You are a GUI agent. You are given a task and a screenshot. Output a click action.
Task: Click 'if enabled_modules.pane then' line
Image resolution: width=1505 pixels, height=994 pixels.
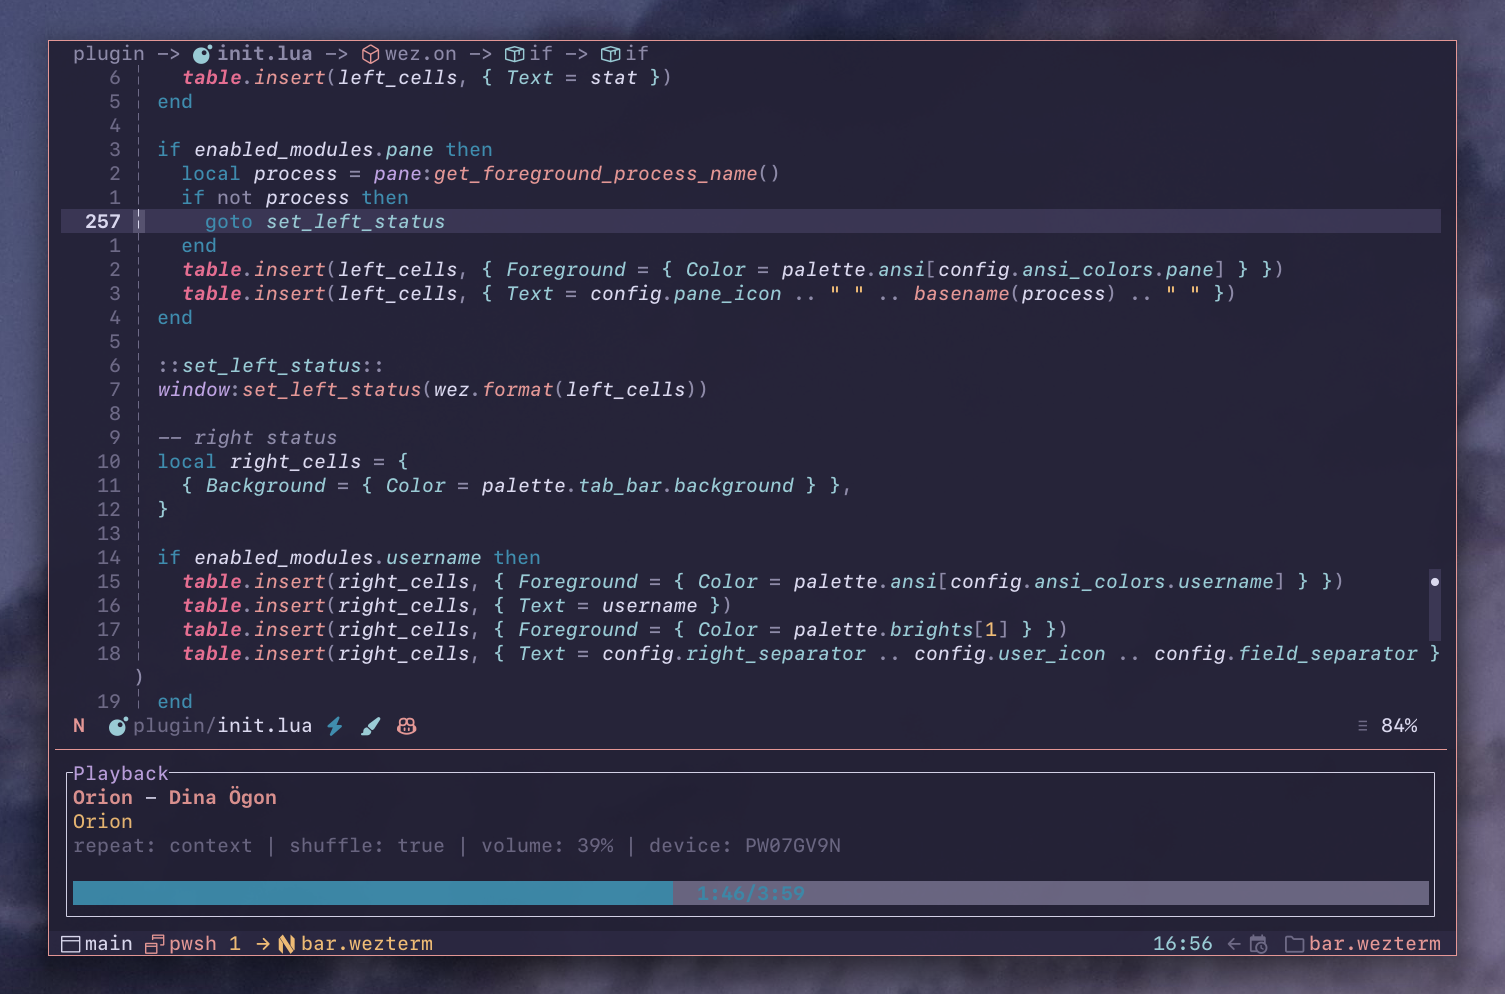[325, 150]
